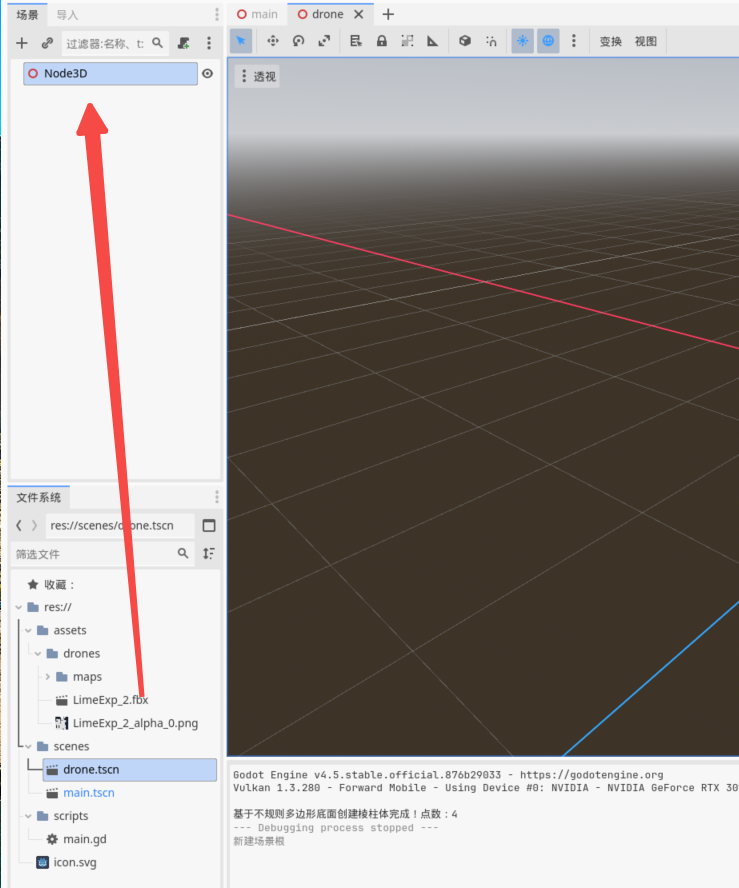Click the add new node plus icon
This screenshot has width=739, height=888.
pyautogui.click(x=22, y=43)
